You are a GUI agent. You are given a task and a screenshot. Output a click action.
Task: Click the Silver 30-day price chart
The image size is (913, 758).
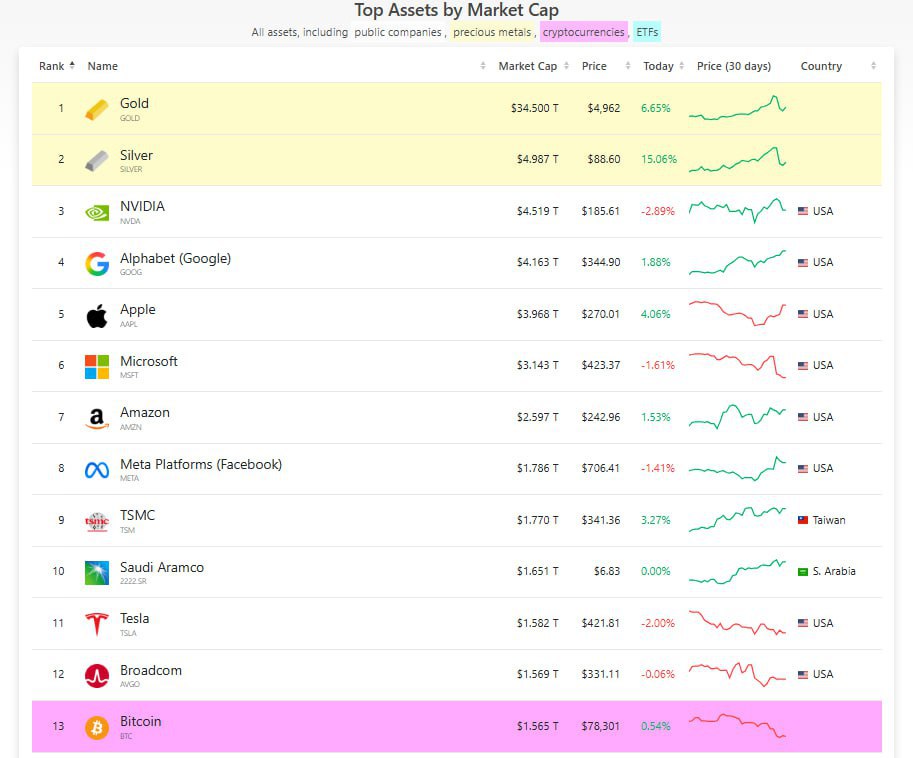[x=737, y=160]
